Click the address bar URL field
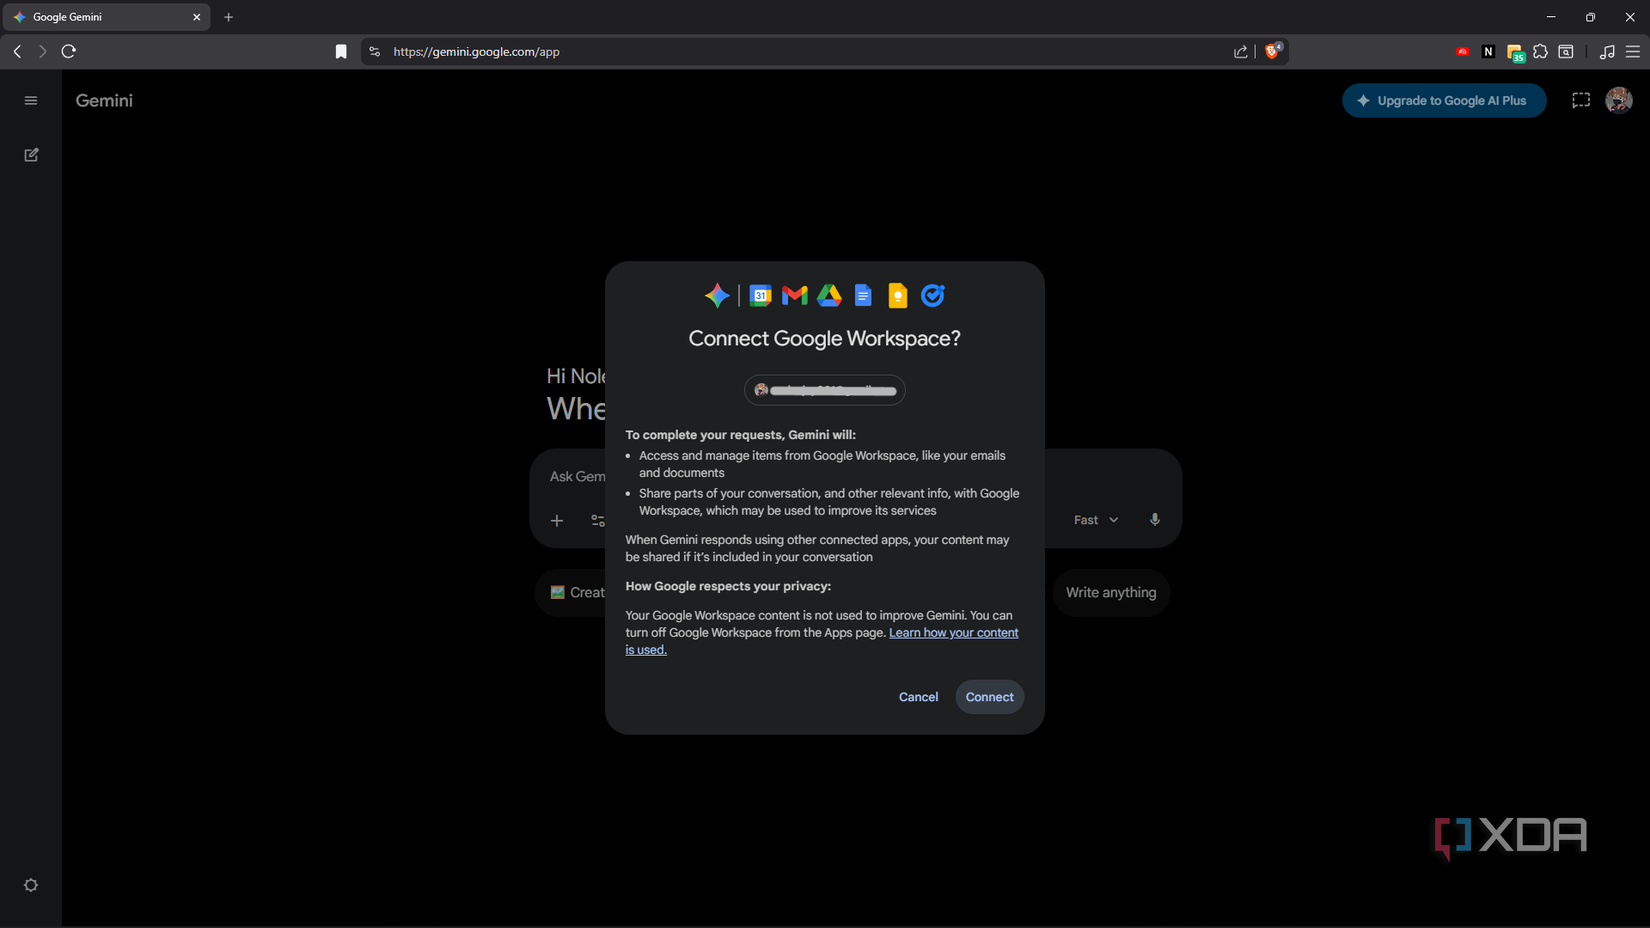Viewport: 1650px width, 928px height. tap(477, 51)
